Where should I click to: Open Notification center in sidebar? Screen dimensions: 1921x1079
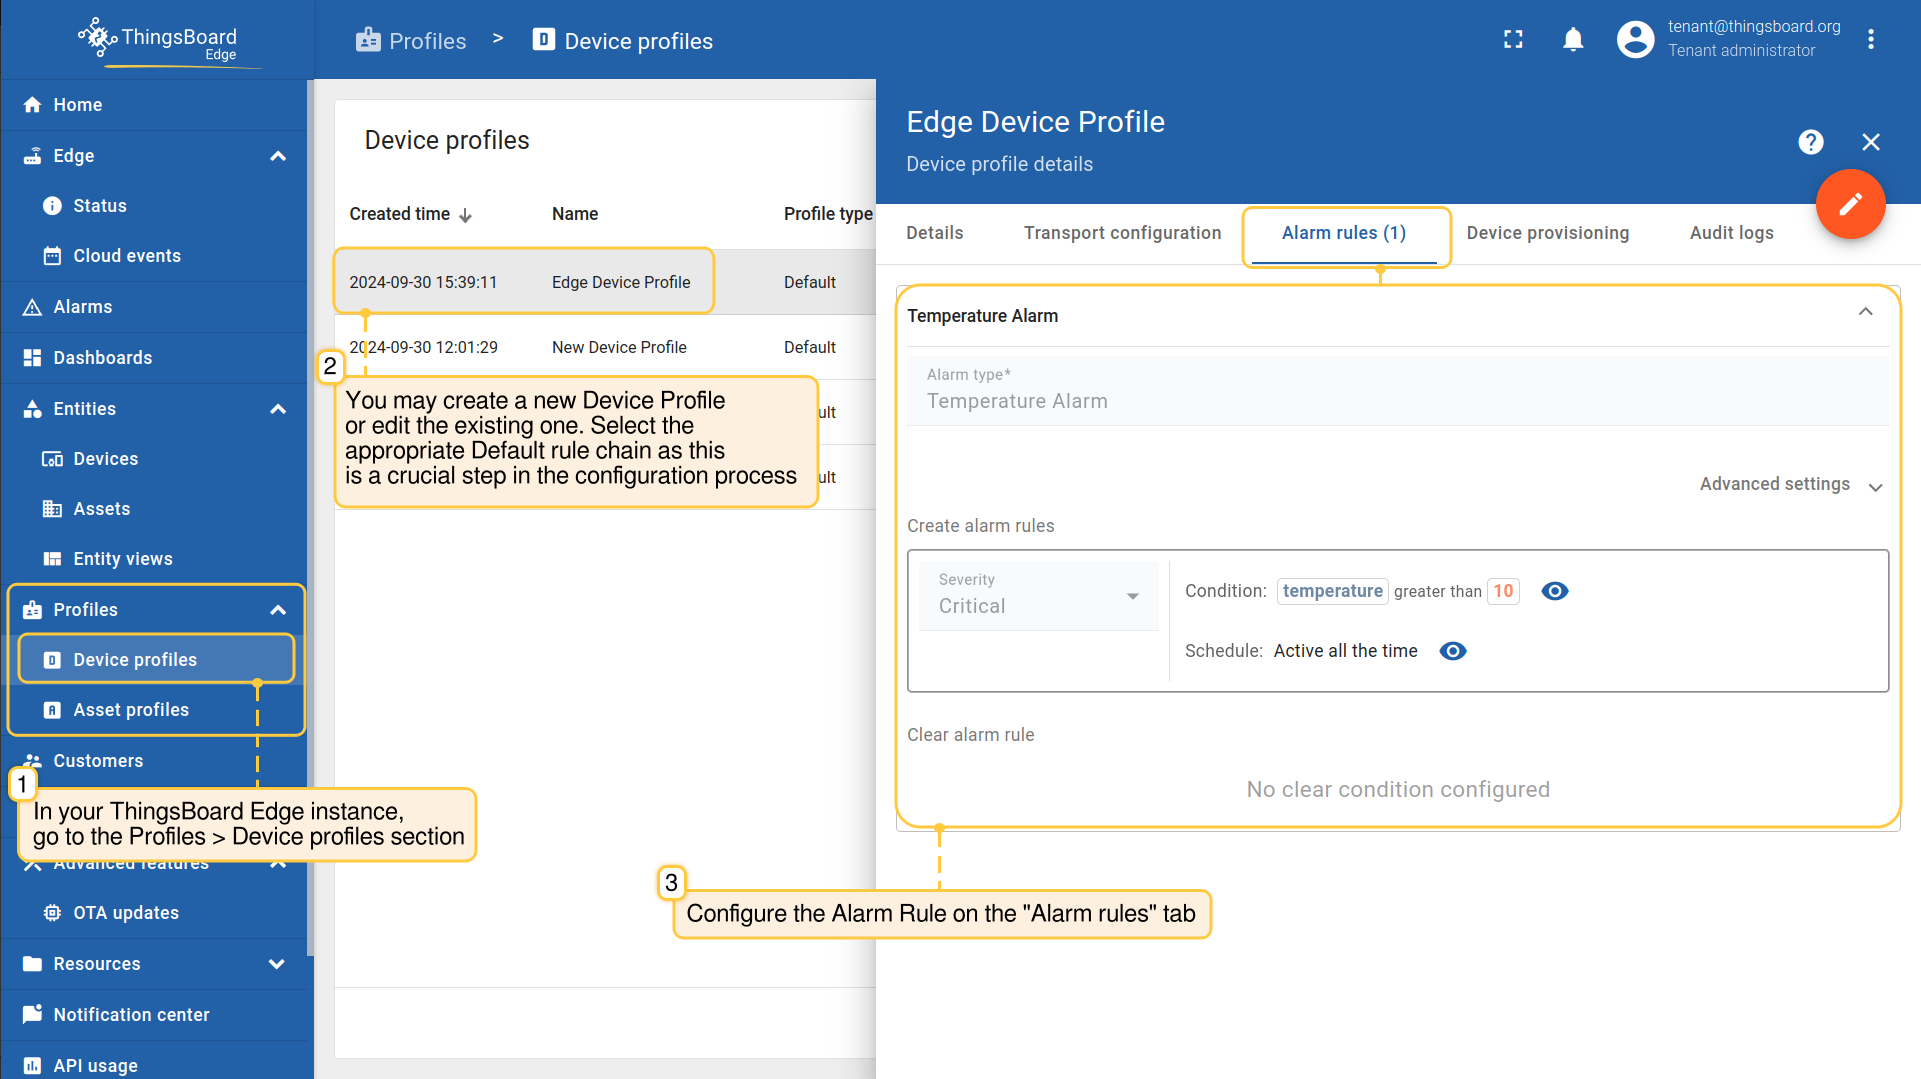point(131,1015)
